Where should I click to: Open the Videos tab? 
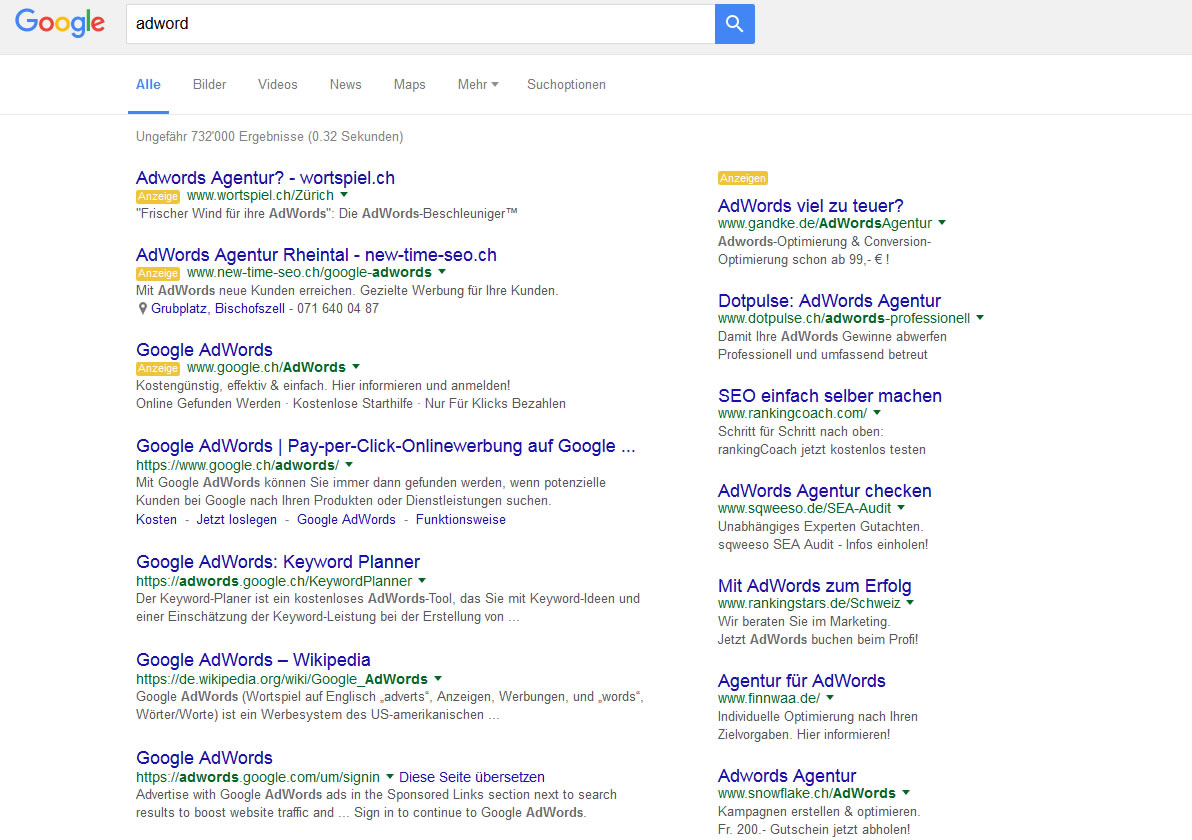[277, 84]
